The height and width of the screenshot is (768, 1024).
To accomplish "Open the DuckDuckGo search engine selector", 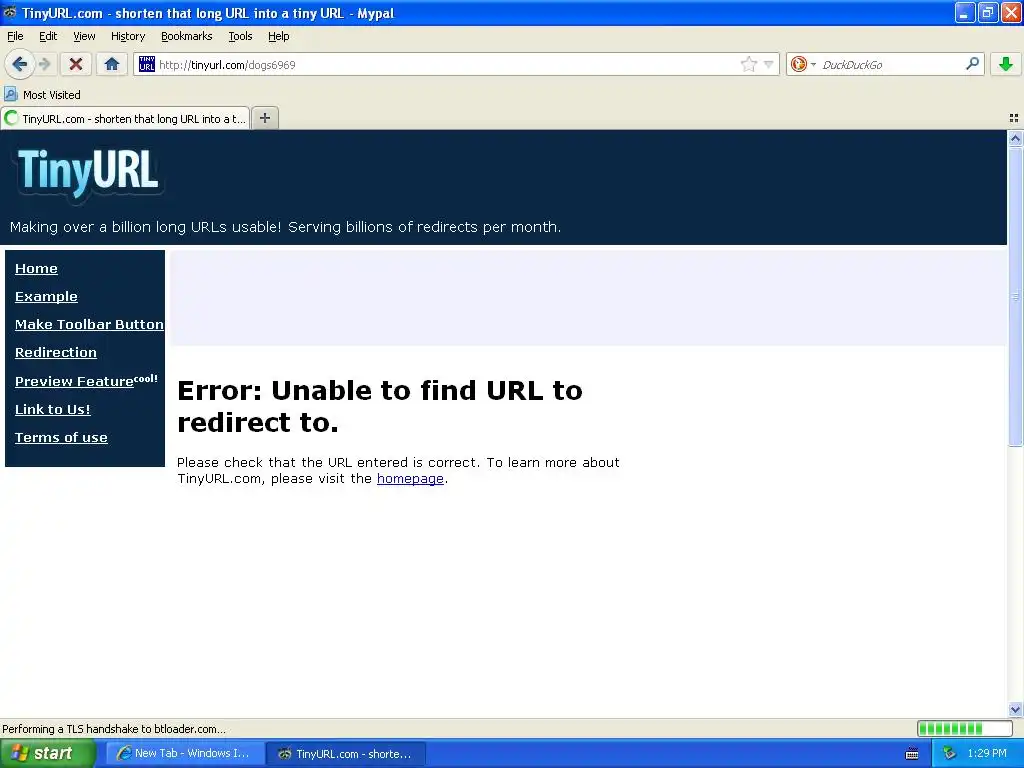I will click(x=803, y=64).
